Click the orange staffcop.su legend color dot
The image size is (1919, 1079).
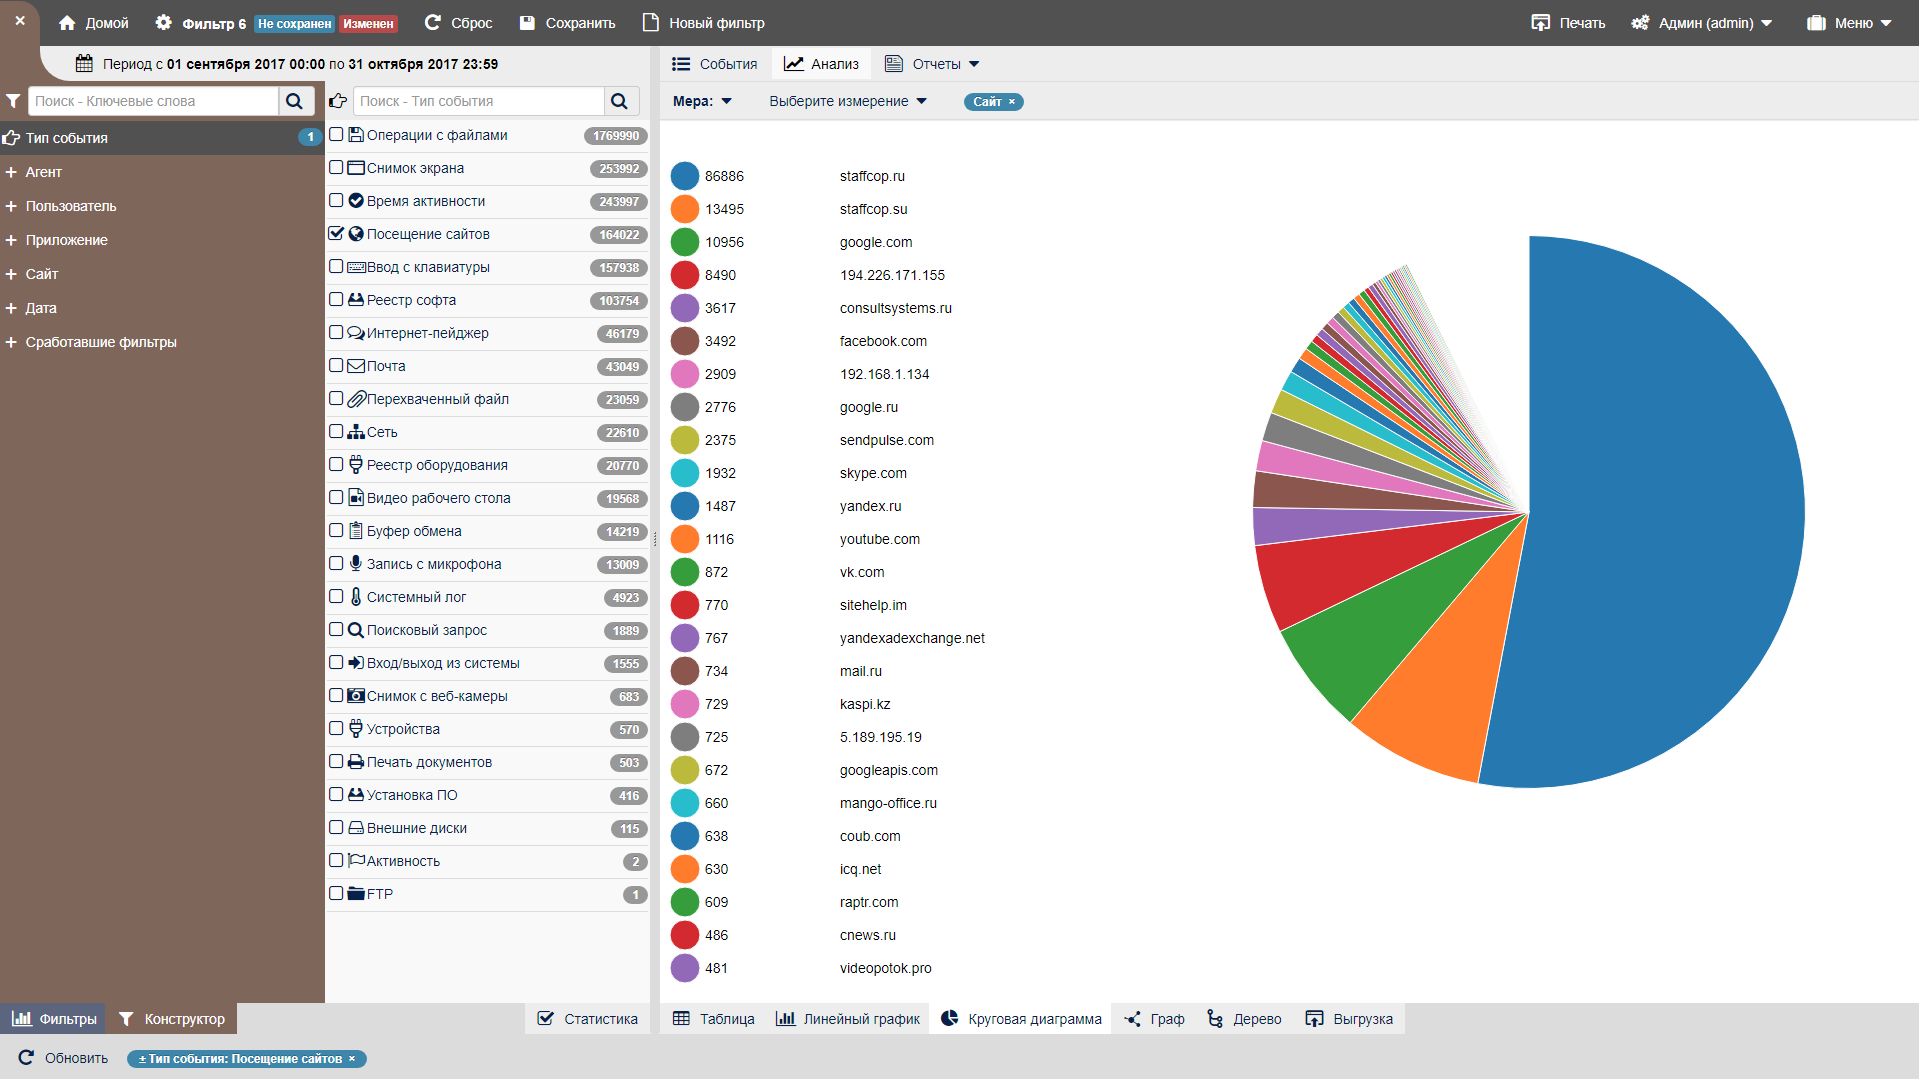pyautogui.click(x=685, y=209)
